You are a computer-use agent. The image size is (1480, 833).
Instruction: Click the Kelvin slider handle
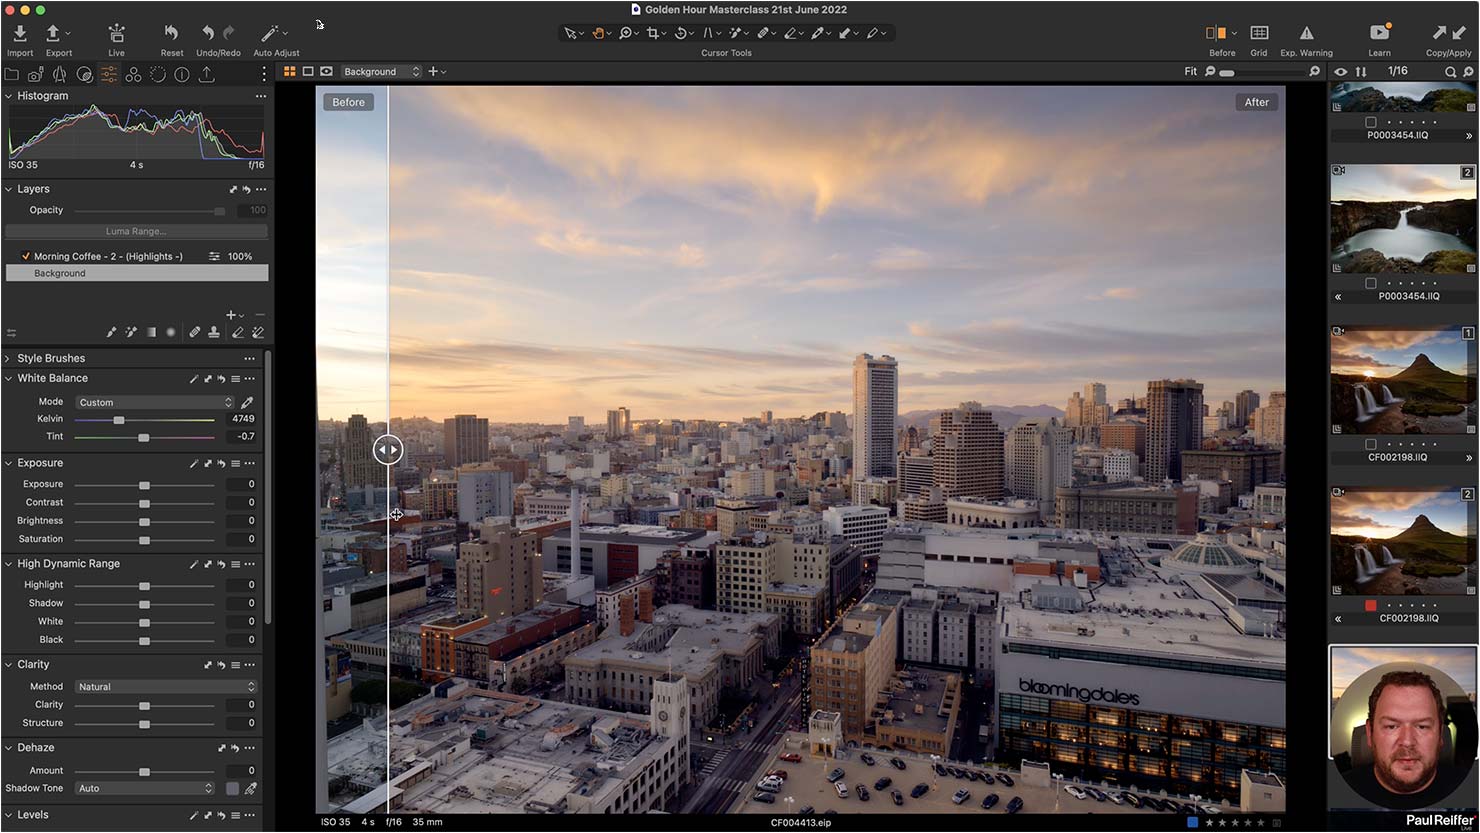pos(119,420)
